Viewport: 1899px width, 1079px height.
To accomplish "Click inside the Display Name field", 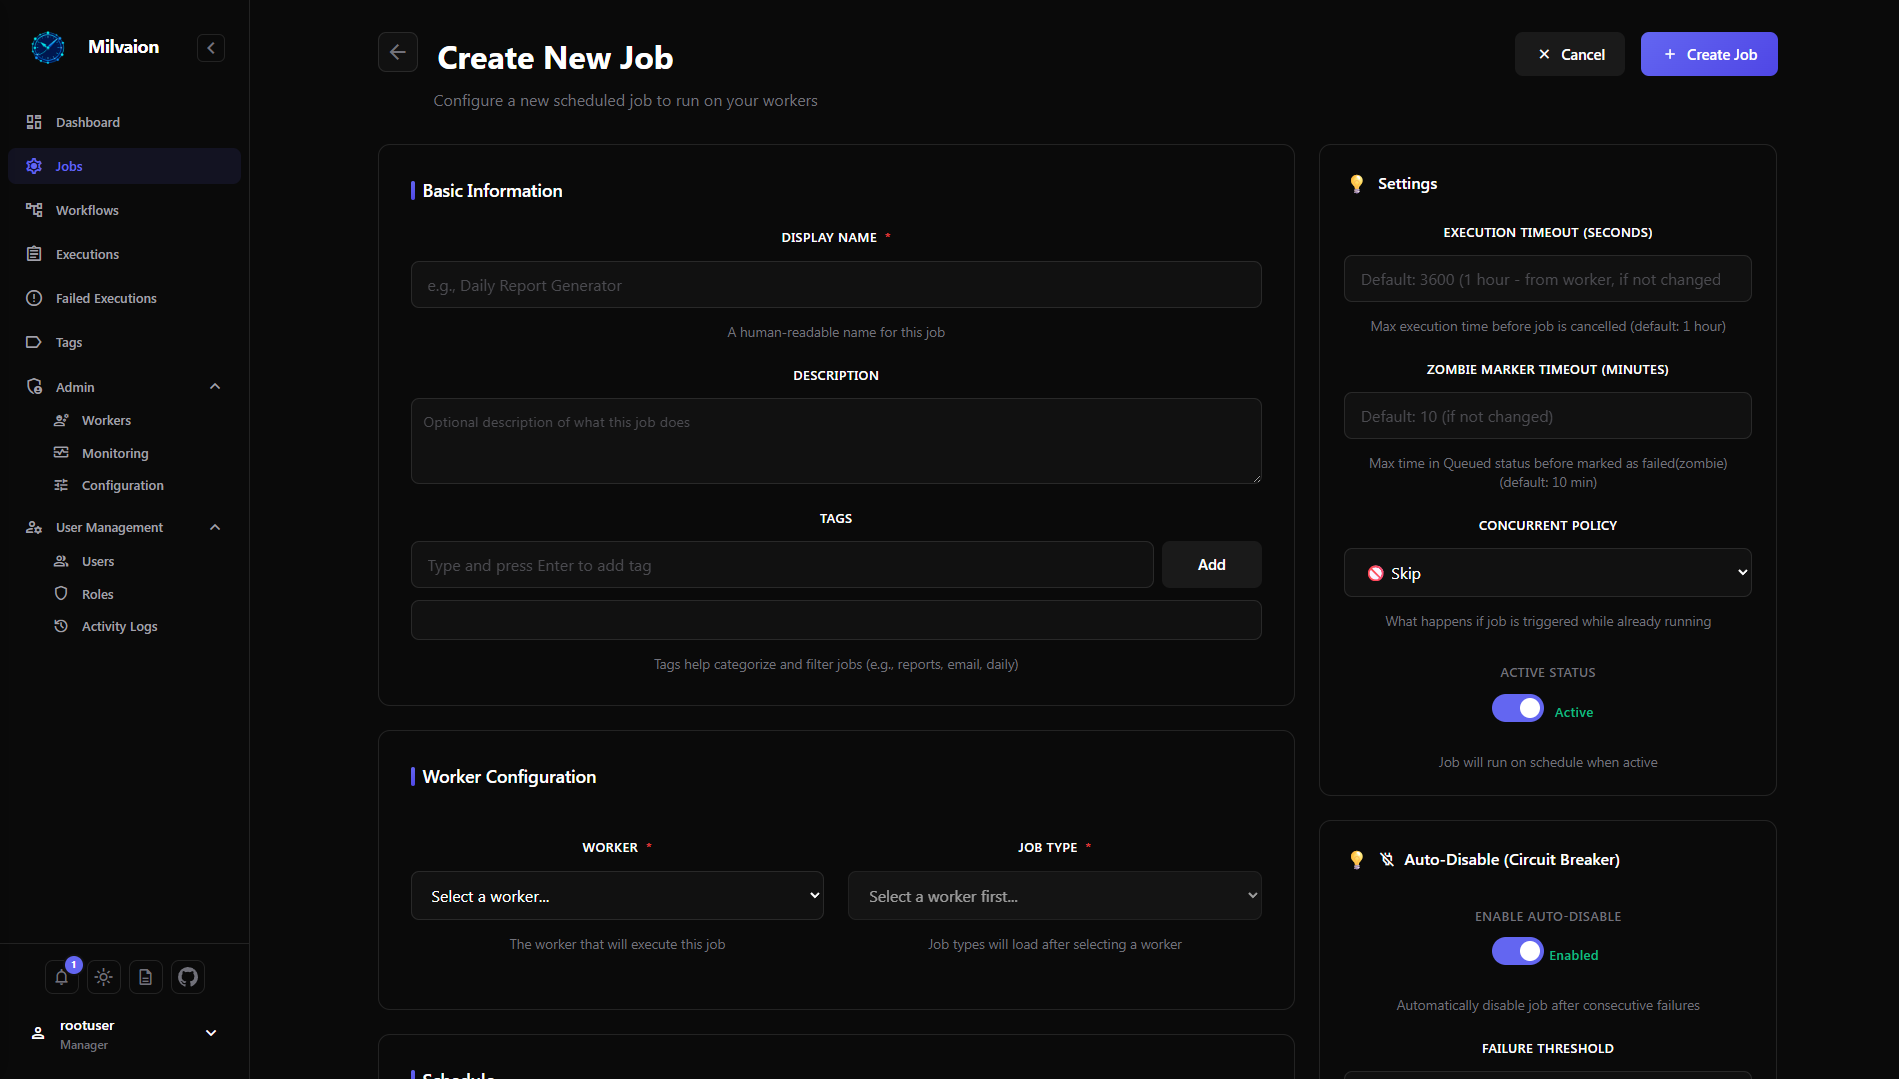I will (x=836, y=284).
